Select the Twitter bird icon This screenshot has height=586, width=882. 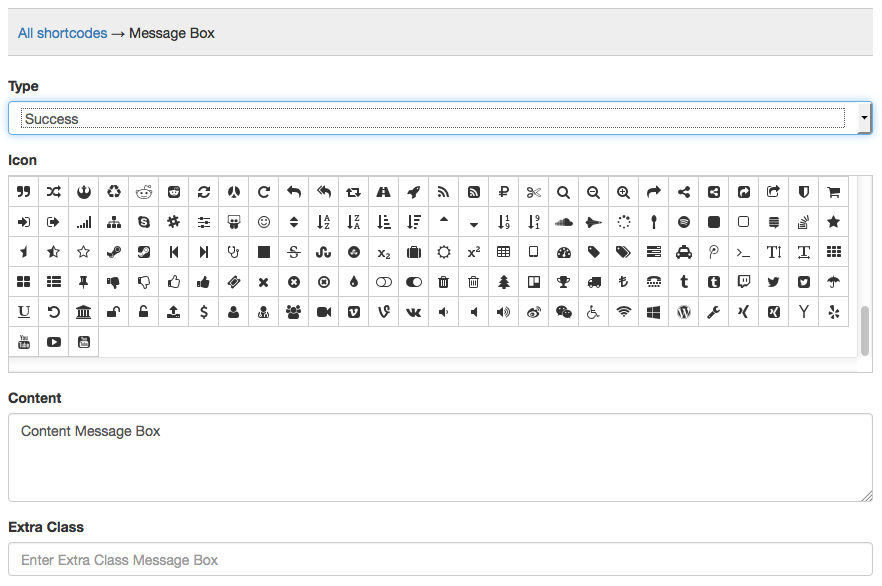pos(773,282)
